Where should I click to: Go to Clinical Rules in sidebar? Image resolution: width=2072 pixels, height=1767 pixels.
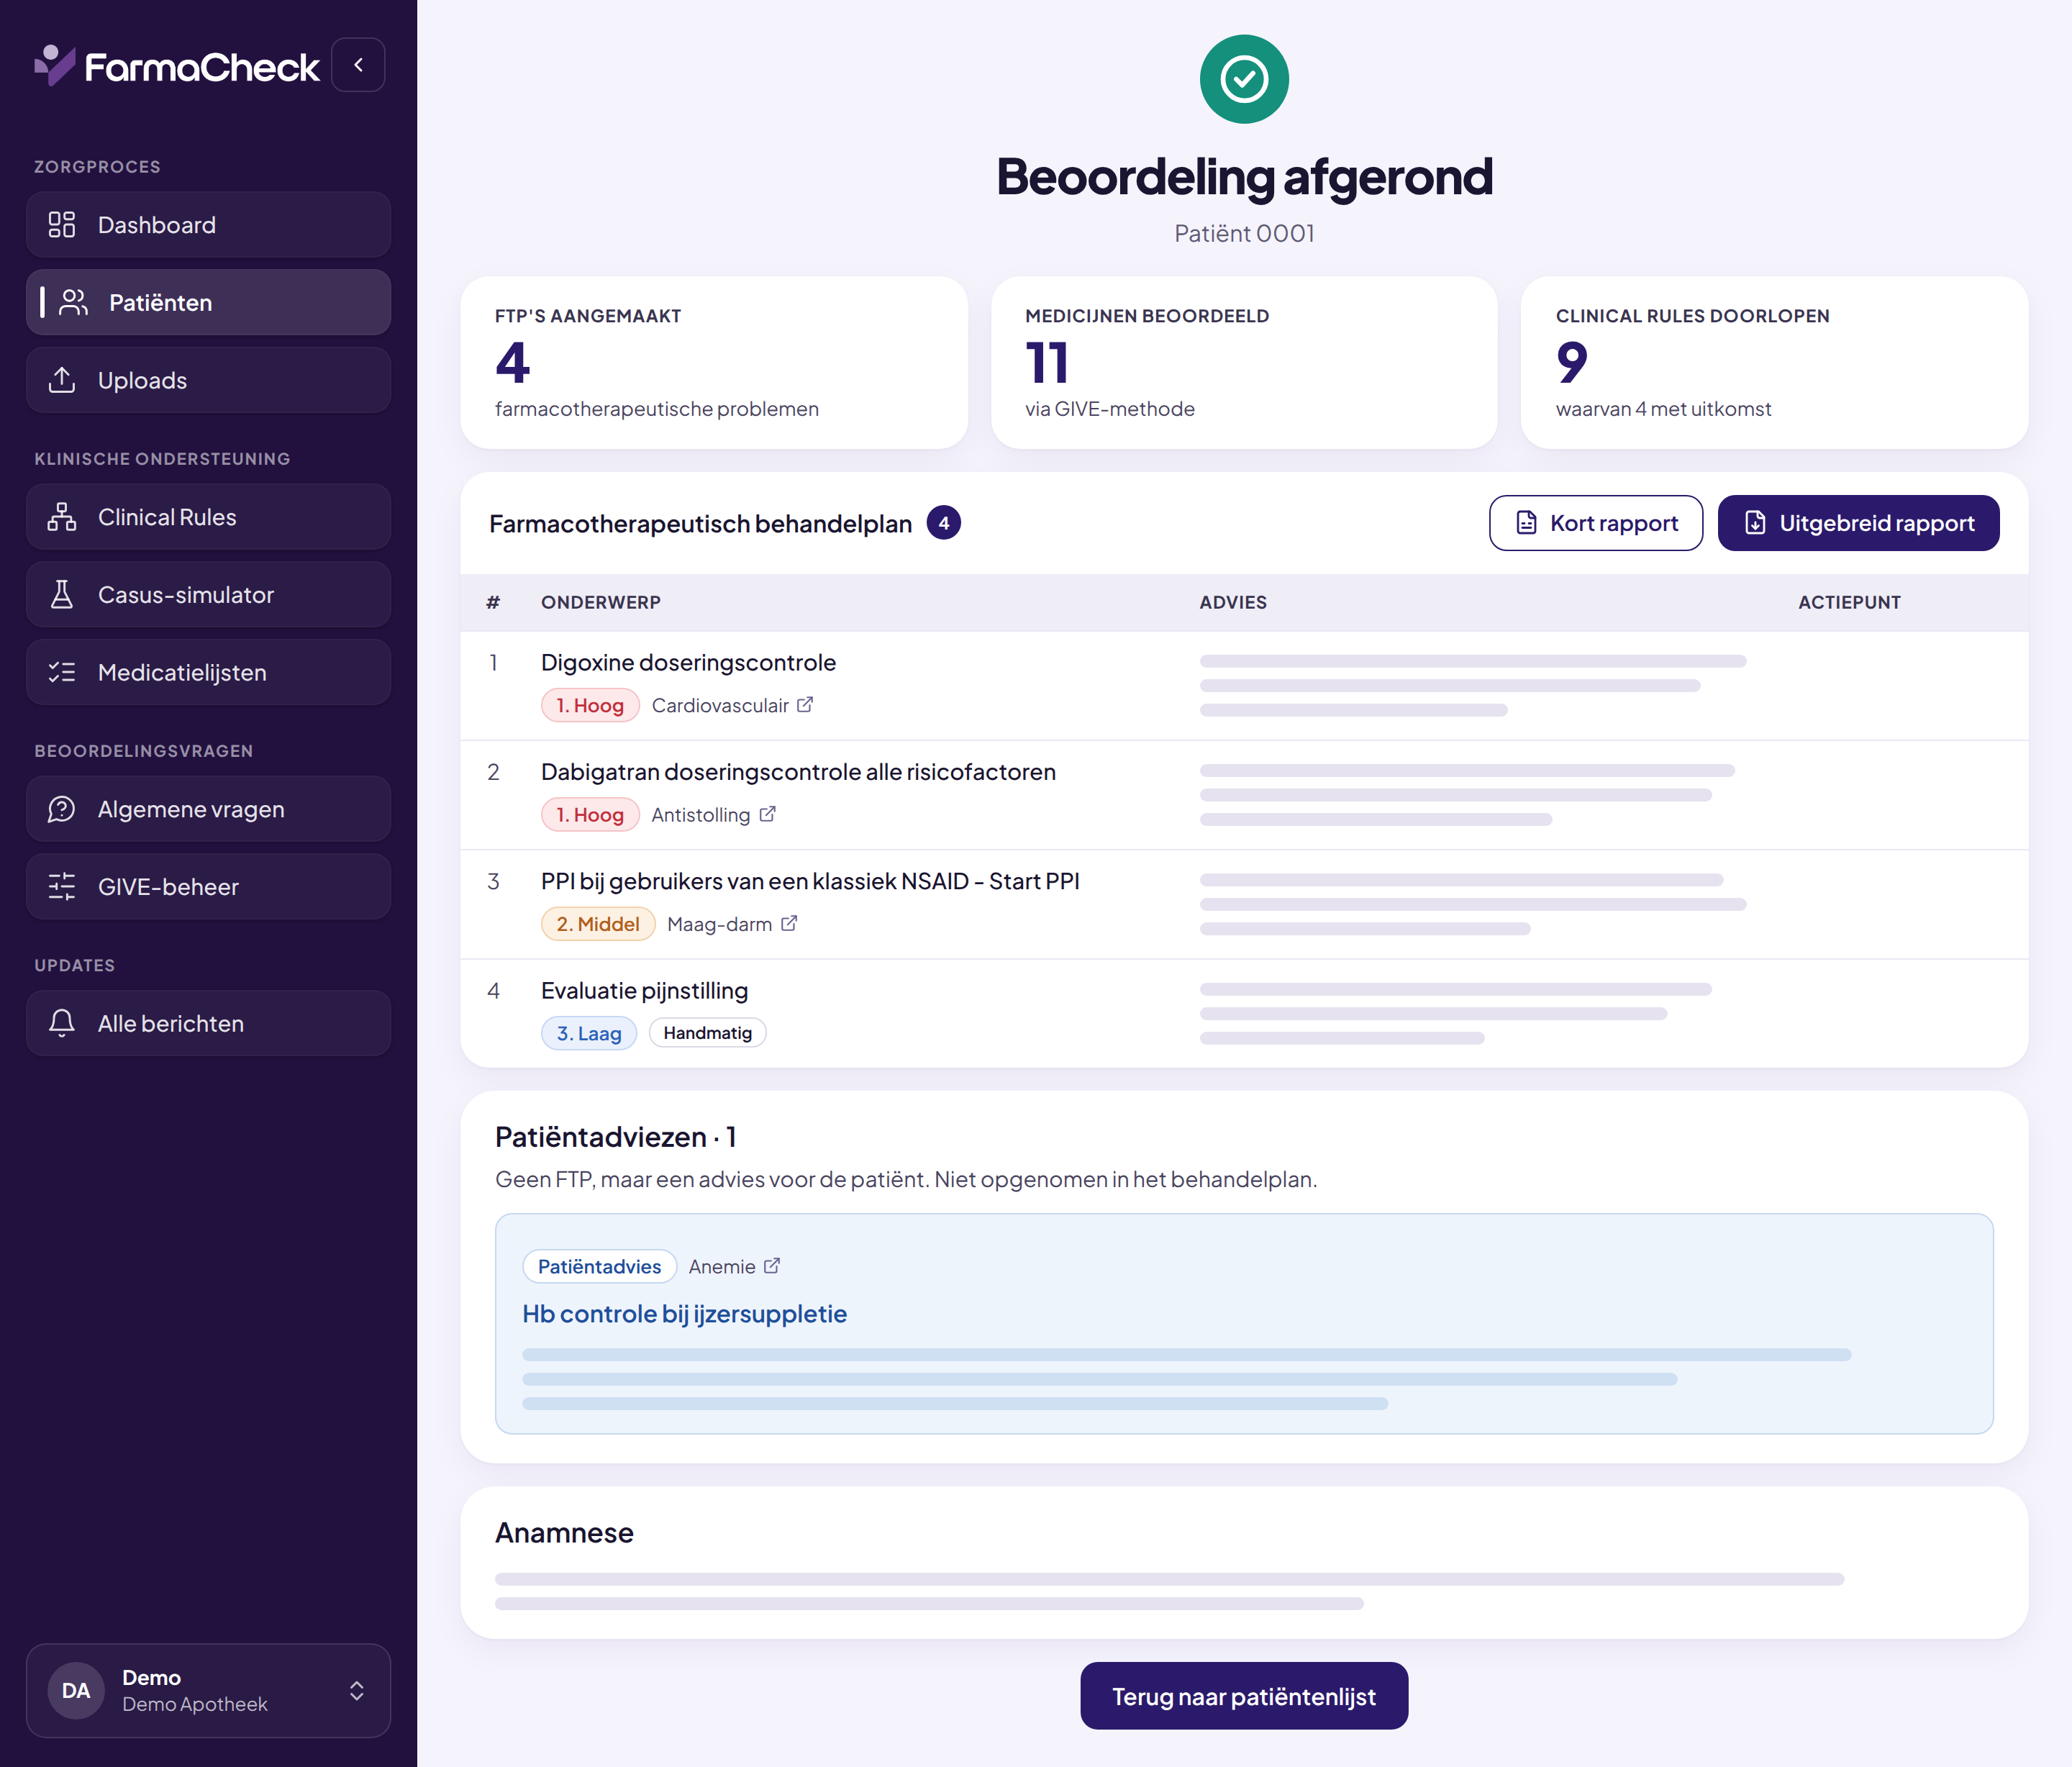tap(208, 517)
